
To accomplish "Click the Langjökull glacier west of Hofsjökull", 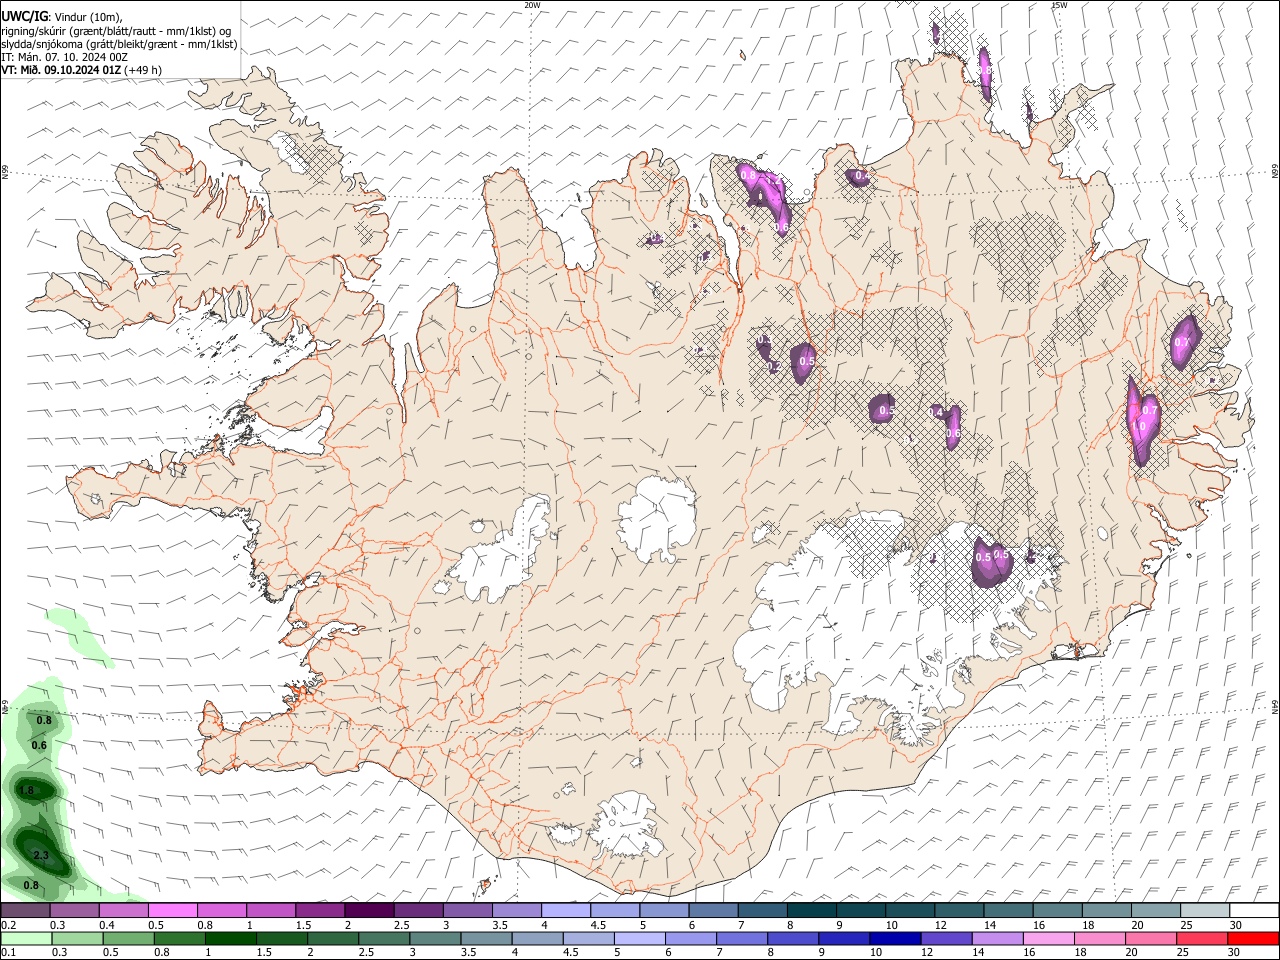I will pyautogui.click(x=500, y=552).
